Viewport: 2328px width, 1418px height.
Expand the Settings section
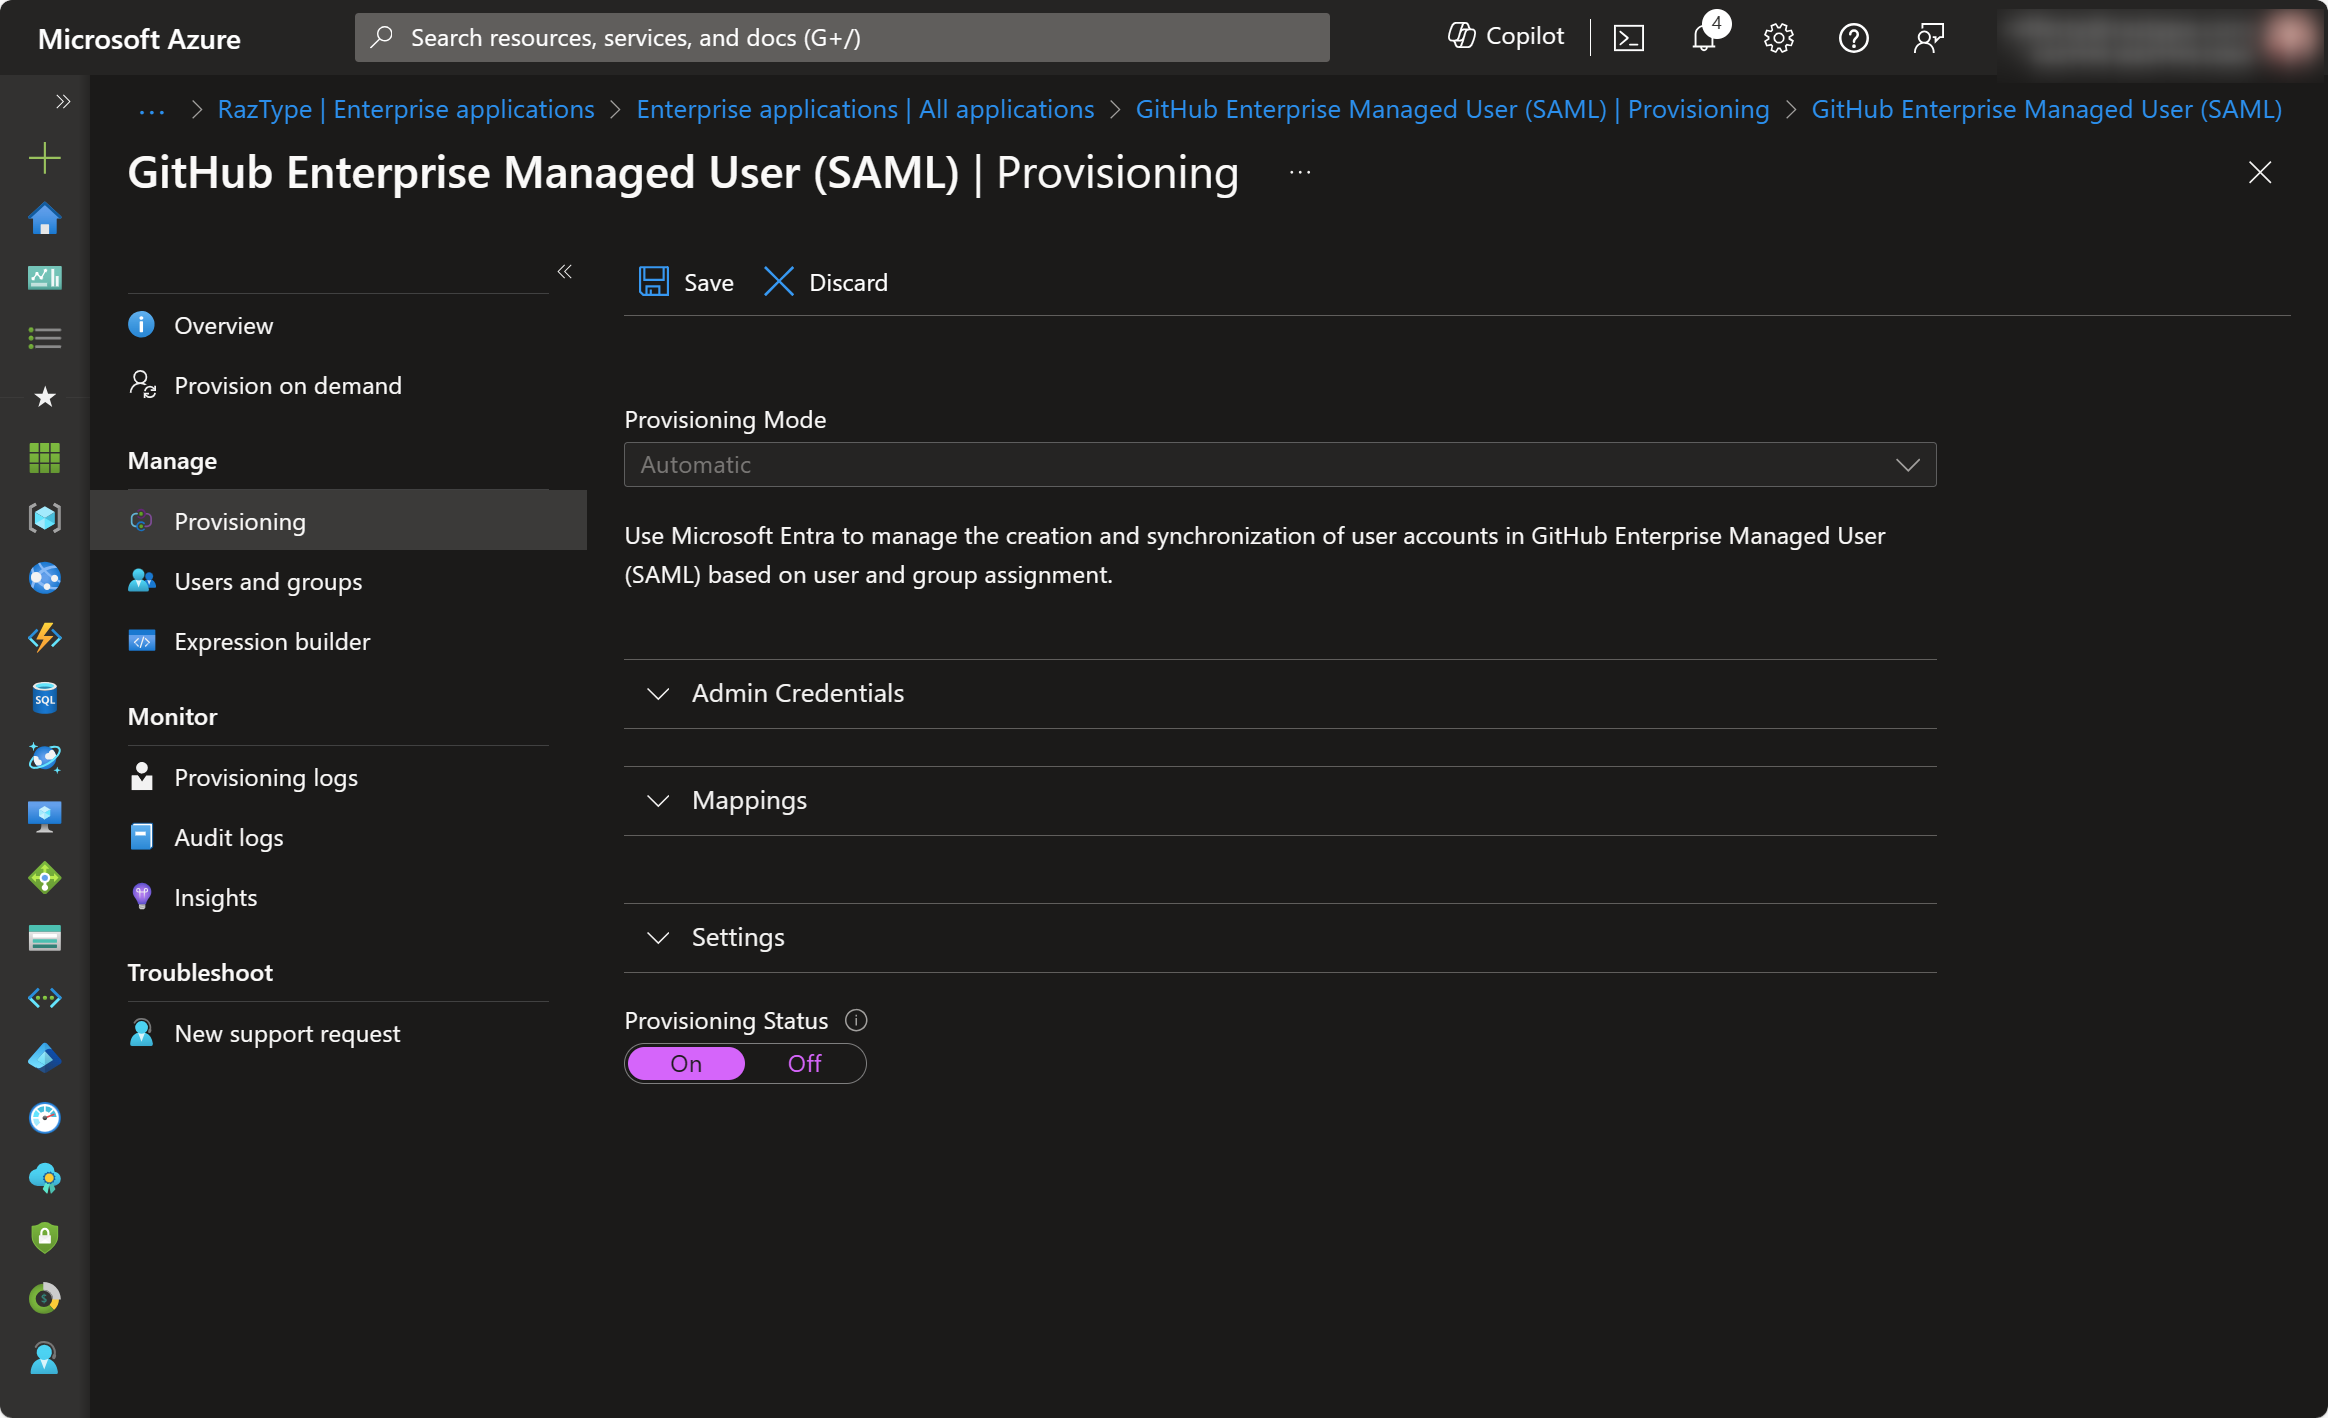738,937
